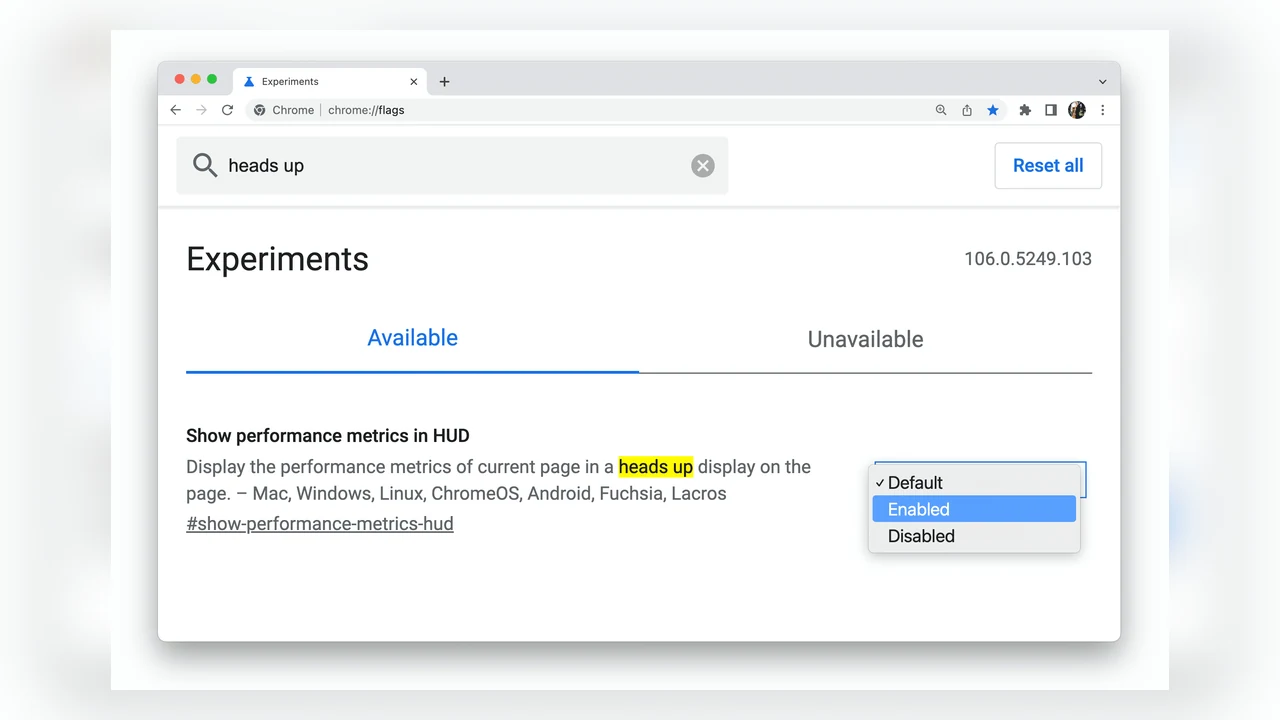Open the #show-performance-metrics-hud link
The image size is (1280, 720).
click(320, 523)
